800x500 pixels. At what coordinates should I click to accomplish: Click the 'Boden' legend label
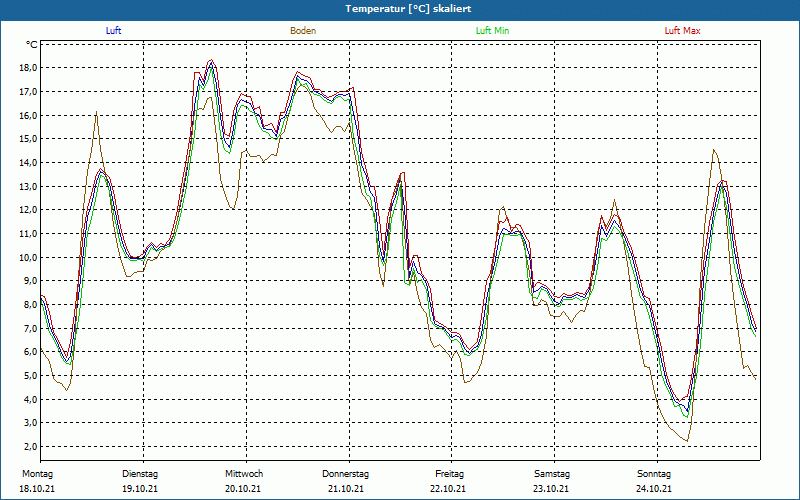tap(303, 31)
